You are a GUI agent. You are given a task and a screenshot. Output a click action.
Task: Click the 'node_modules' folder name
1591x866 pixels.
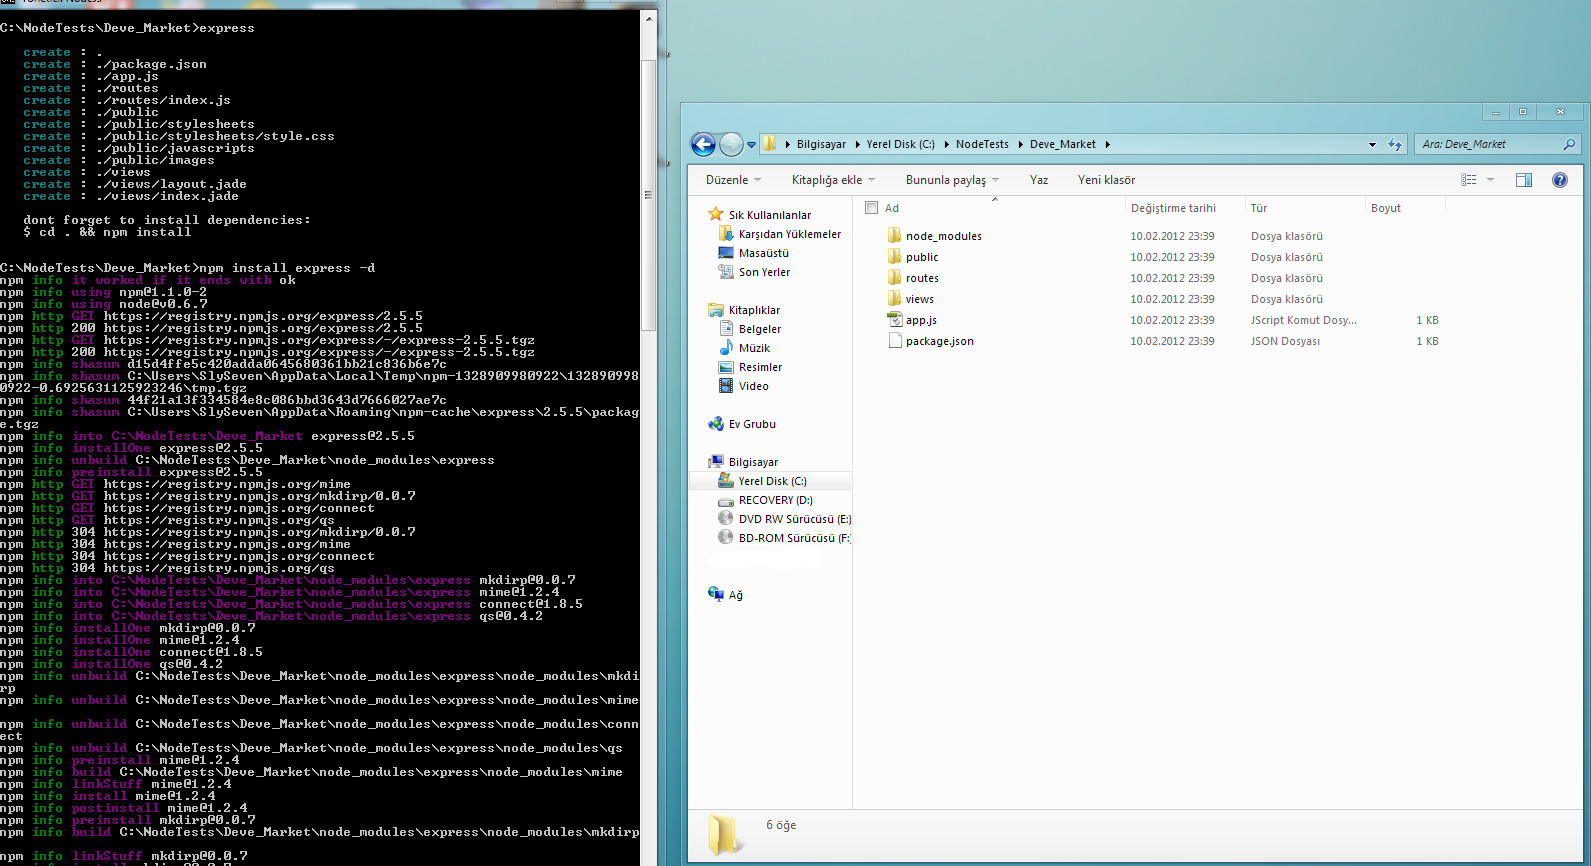coord(943,236)
